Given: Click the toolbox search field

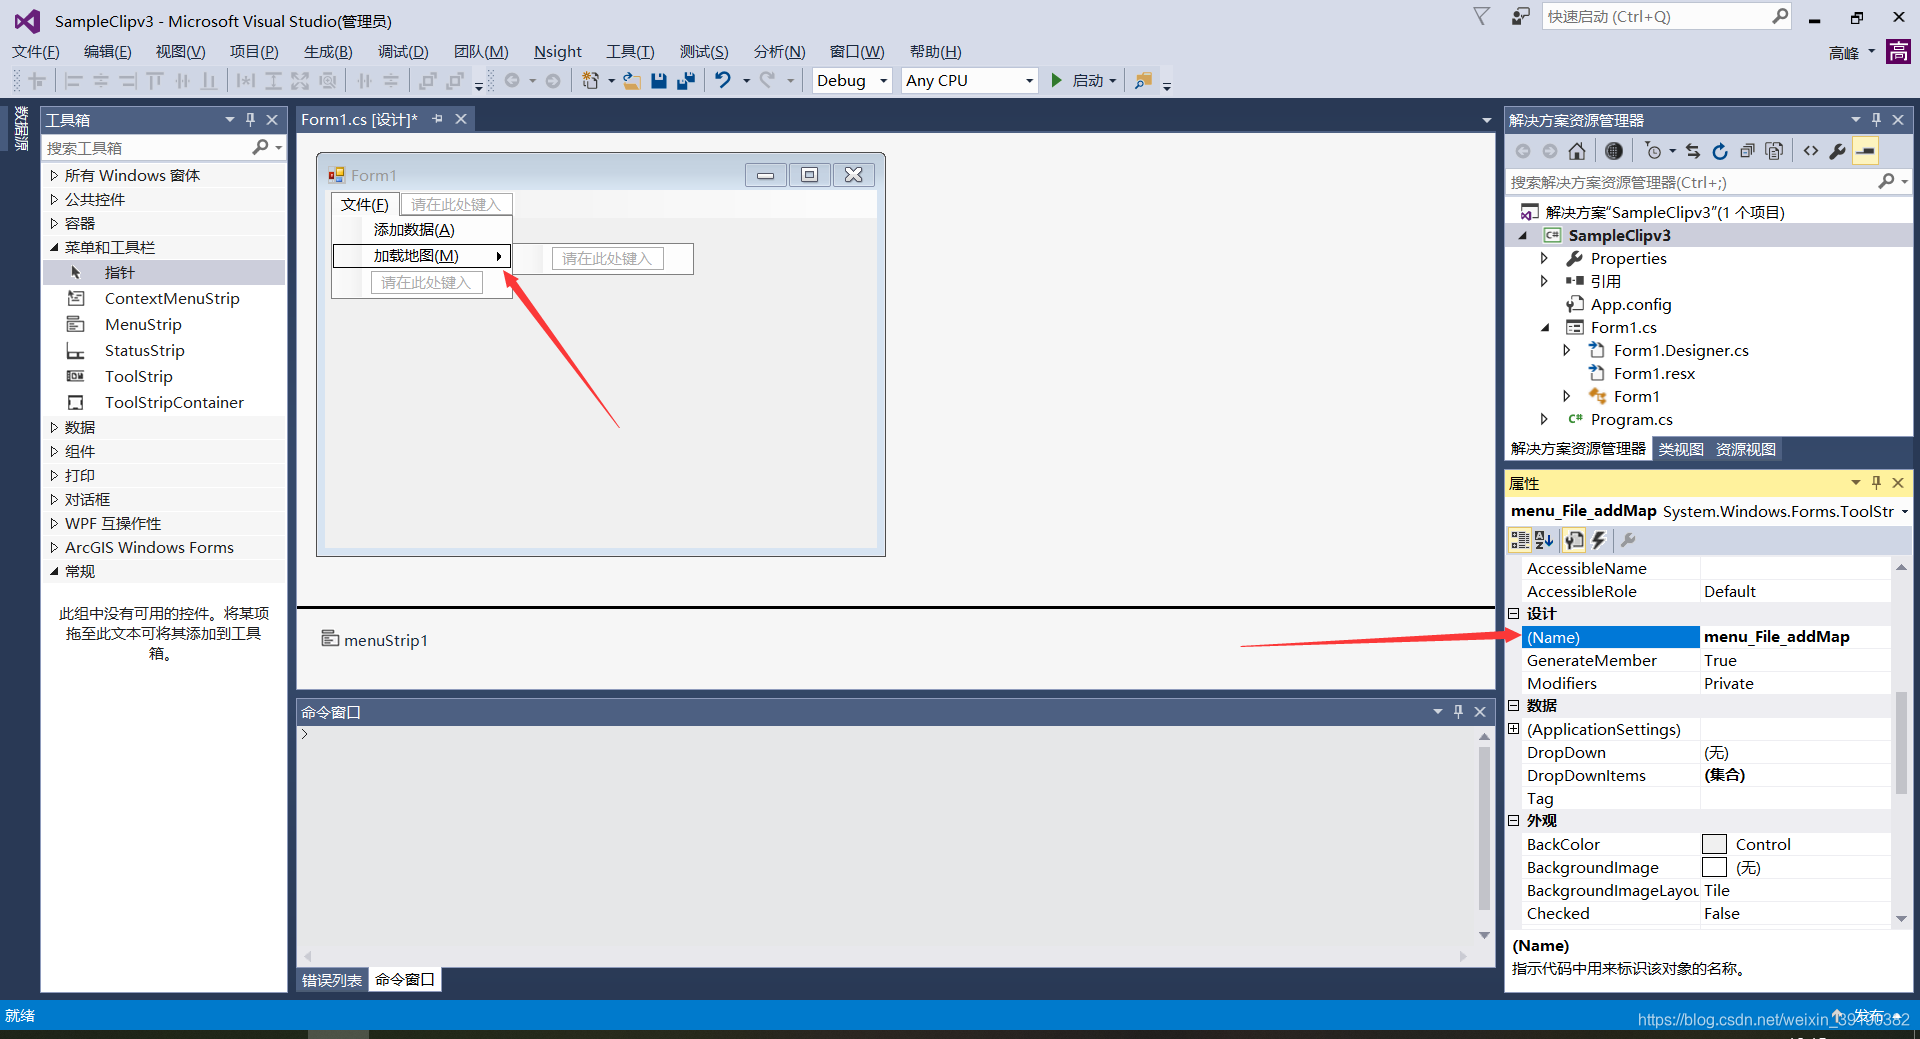Looking at the screenshot, I should [146, 148].
